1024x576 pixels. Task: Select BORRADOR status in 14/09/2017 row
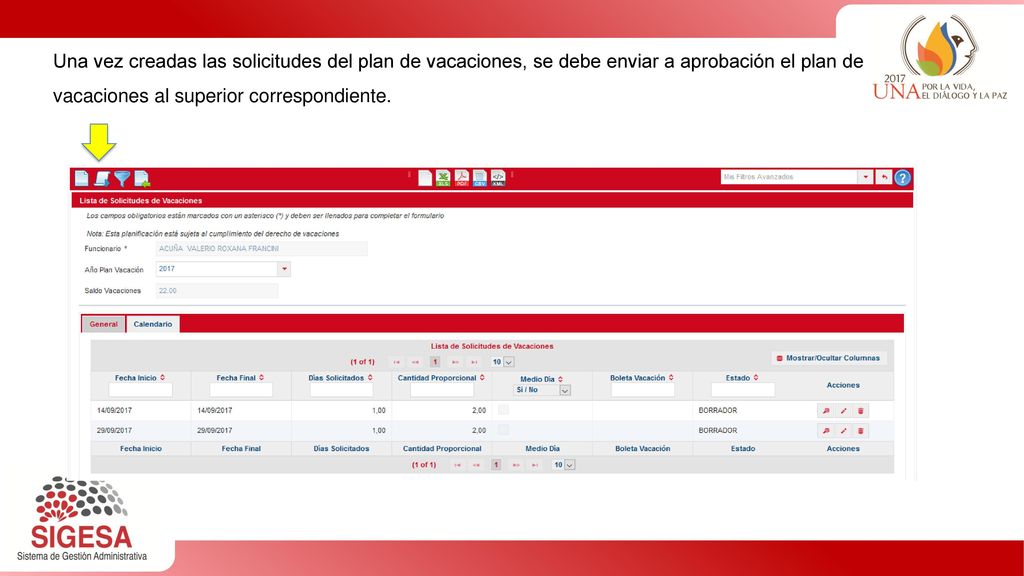tap(718, 411)
